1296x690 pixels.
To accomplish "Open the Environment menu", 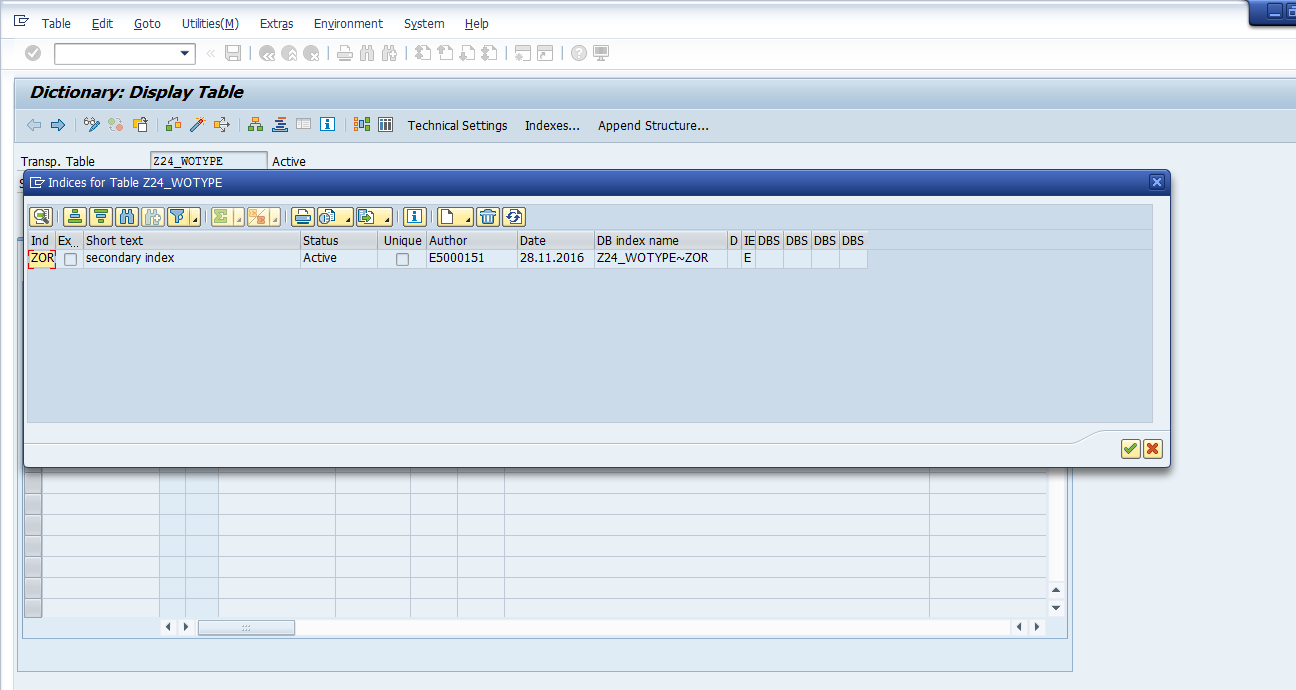I will tap(348, 23).
